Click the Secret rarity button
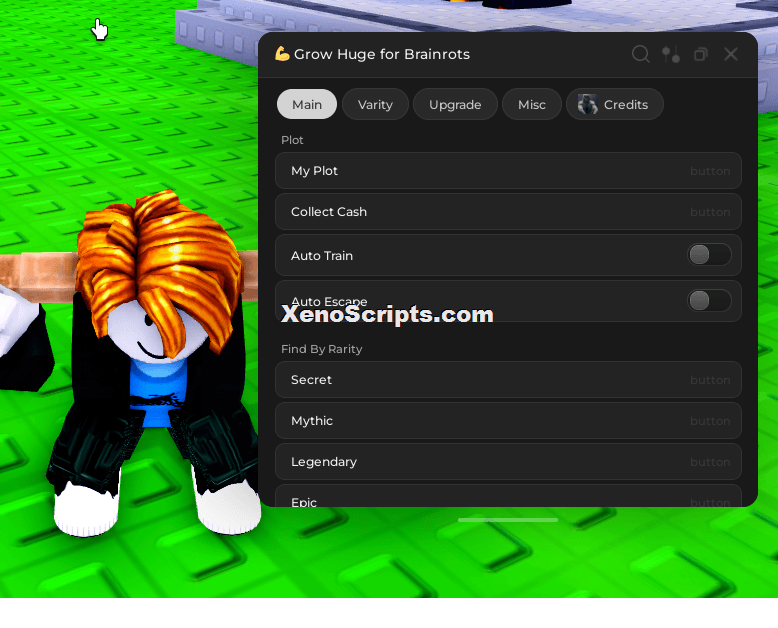Viewport: 778px width, 628px height. point(508,379)
